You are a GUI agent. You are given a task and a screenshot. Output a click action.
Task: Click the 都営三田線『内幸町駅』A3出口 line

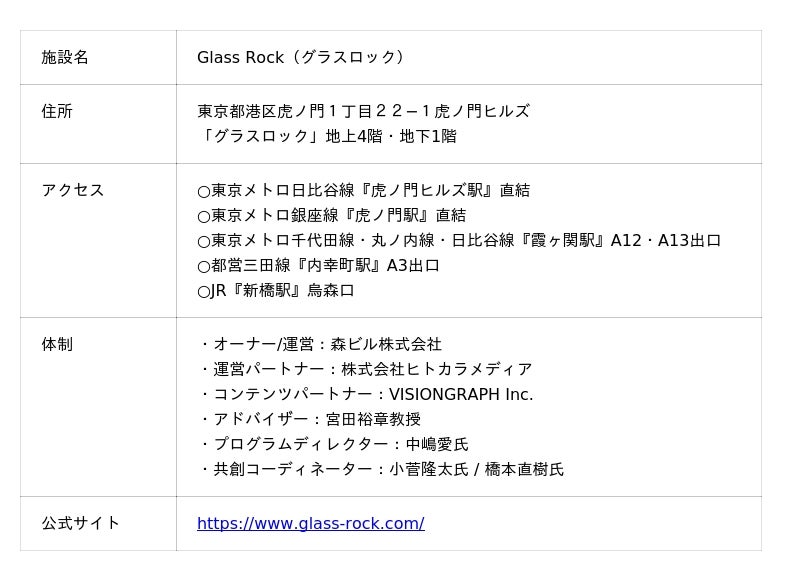[319, 265]
